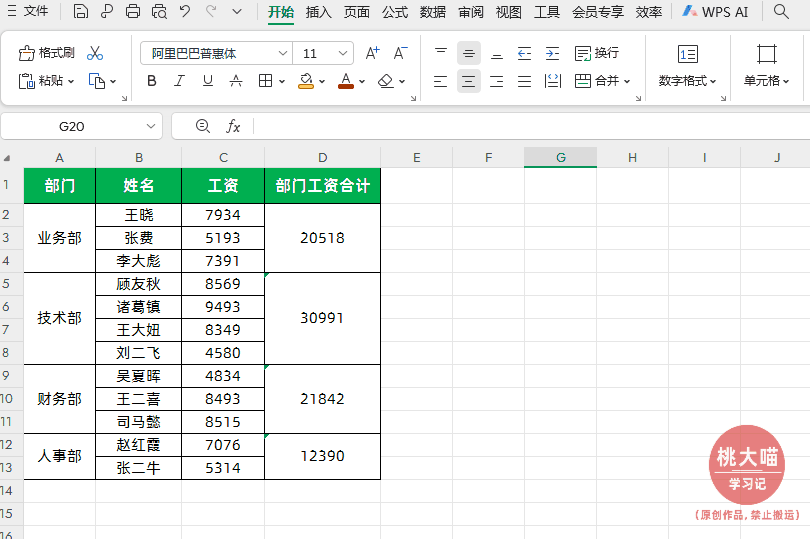Image resolution: width=810 pixels, height=539 pixels.
Task: Open the 会员专享 tab
Action: 598,12
